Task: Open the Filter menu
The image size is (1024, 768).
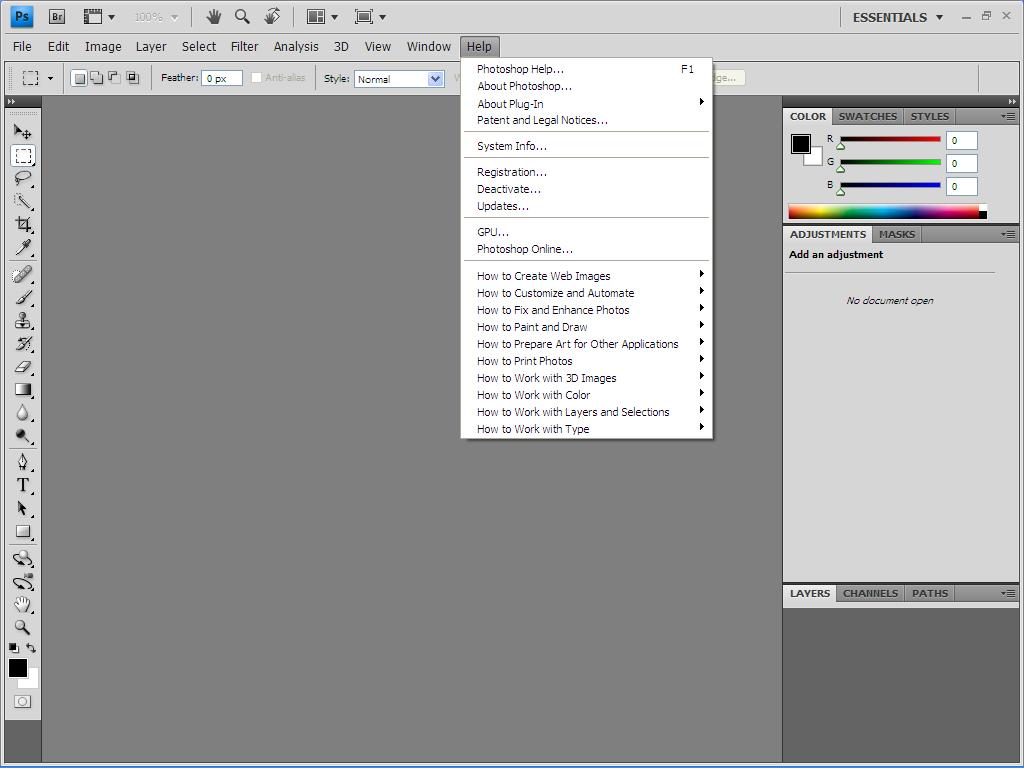Action: tap(244, 46)
